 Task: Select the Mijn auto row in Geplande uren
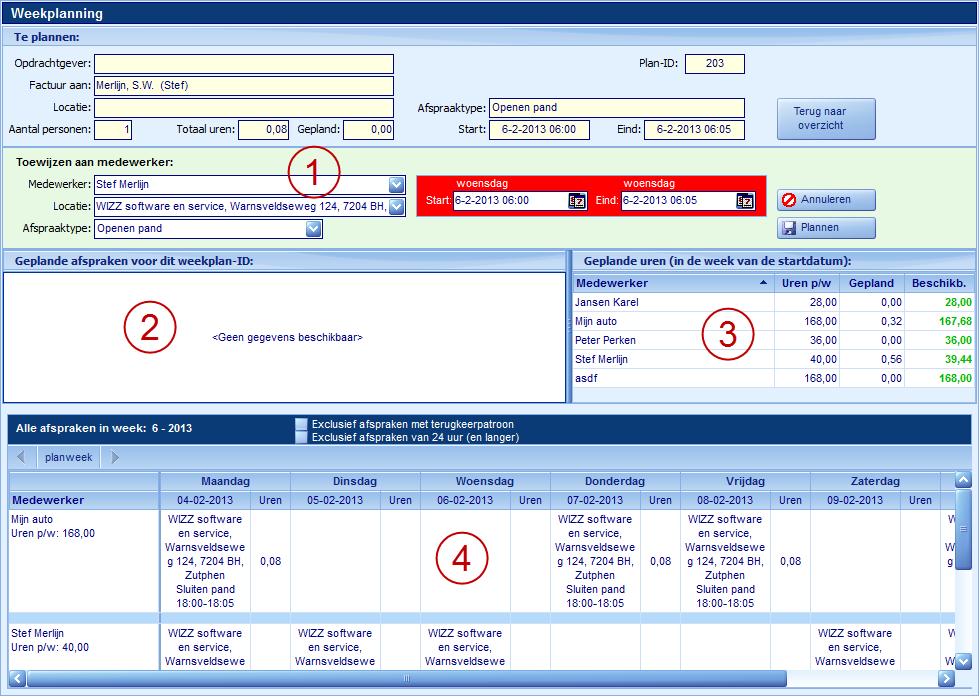tap(774, 321)
